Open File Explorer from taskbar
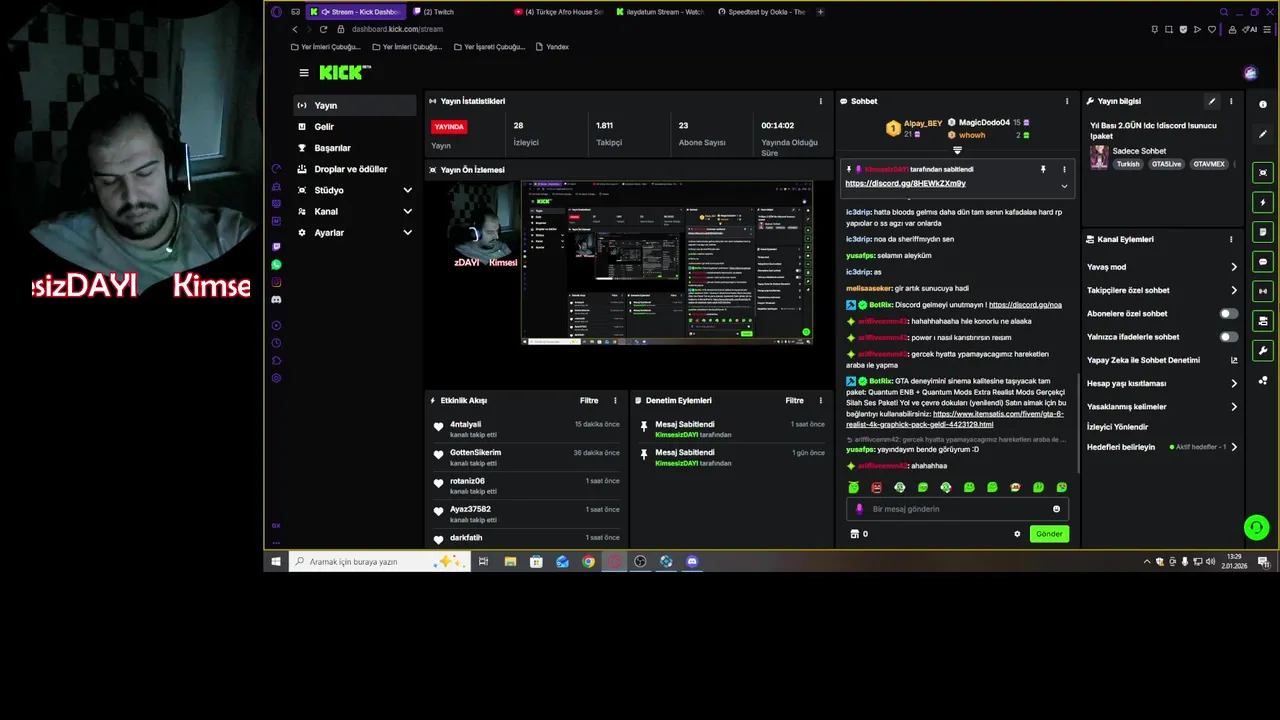The height and width of the screenshot is (720, 1280). point(510,562)
